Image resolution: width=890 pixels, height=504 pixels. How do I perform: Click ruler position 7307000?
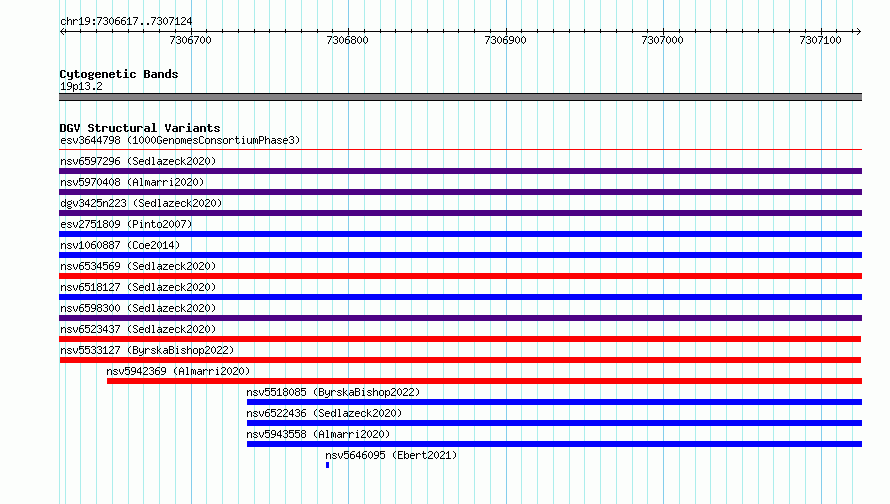coord(662,40)
